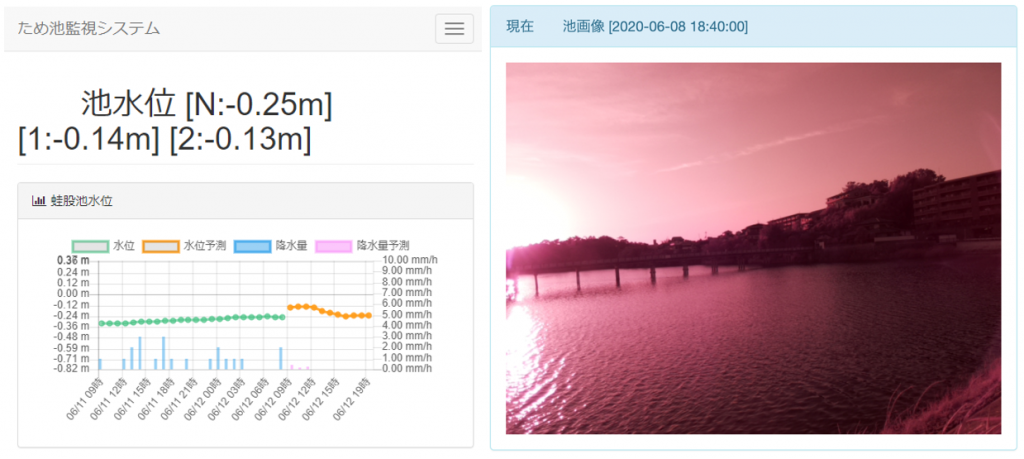Toggle the 水位 green legend box
Image resolution: width=1024 pixels, height=459 pixels.
(x=90, y=246)
